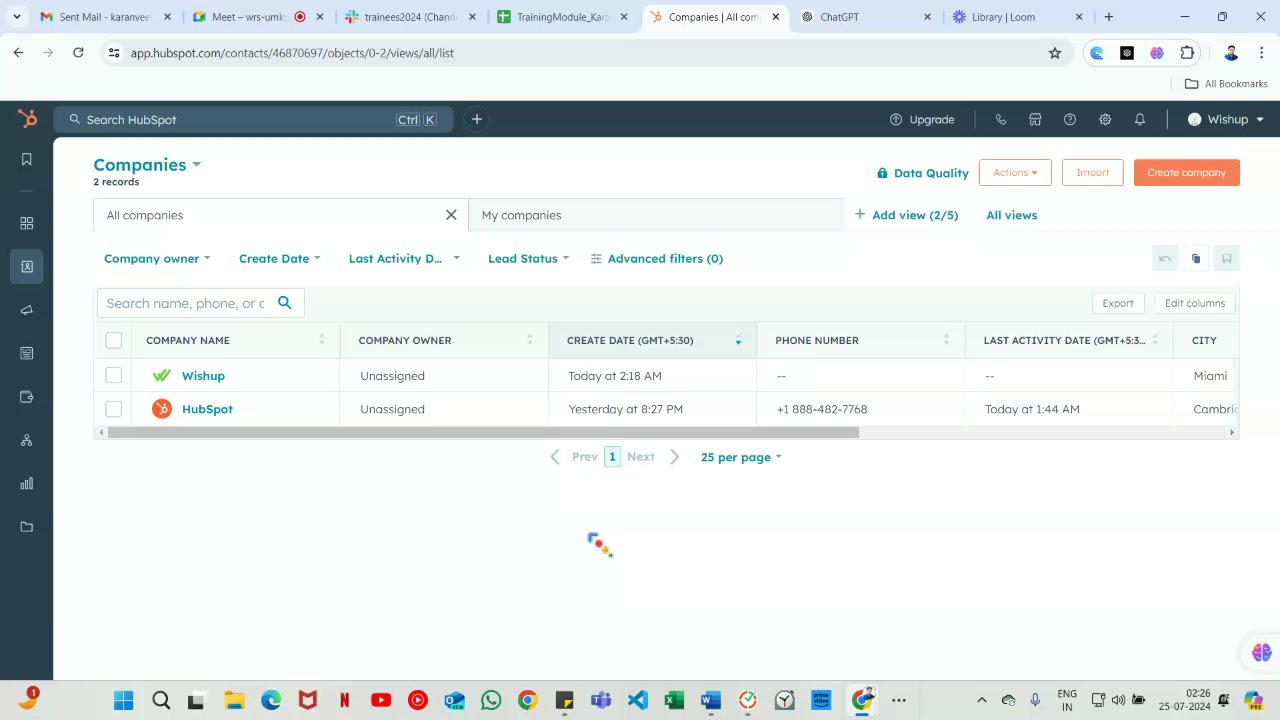Bookmark this page with the star icon
Image resolution: width=1280 pixels, height=720 pixels.
coord(1054,53)
